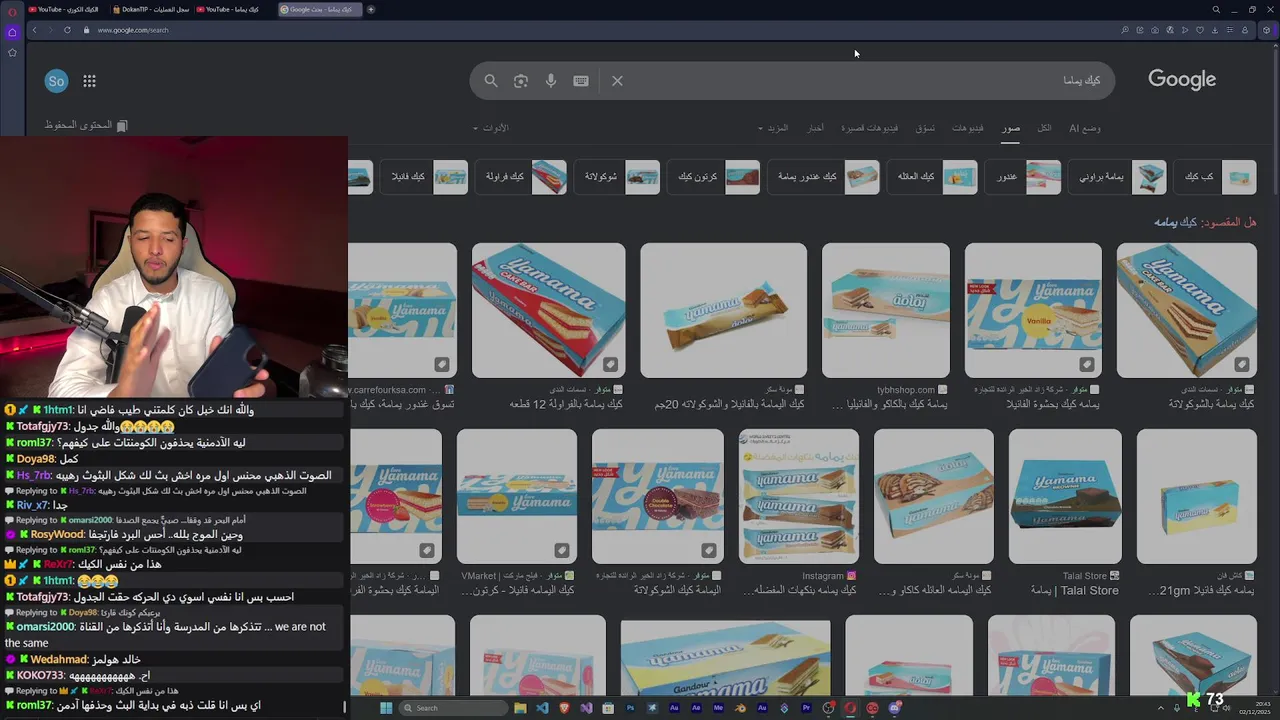Image resolution: width=1280 pixels, height=720 pixels.
Task: Open the heart bookmarks icon in browser toolbar
Action: pyautogui.click(x=1199, y=30)
